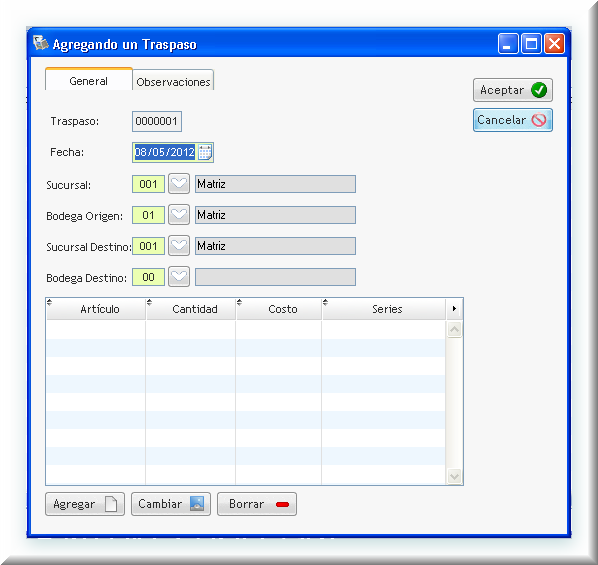The height and width of the screenshot is (565, 598).
Task: Expand the Bodega Destino lookup dropdown
Action: click(179, 277)
